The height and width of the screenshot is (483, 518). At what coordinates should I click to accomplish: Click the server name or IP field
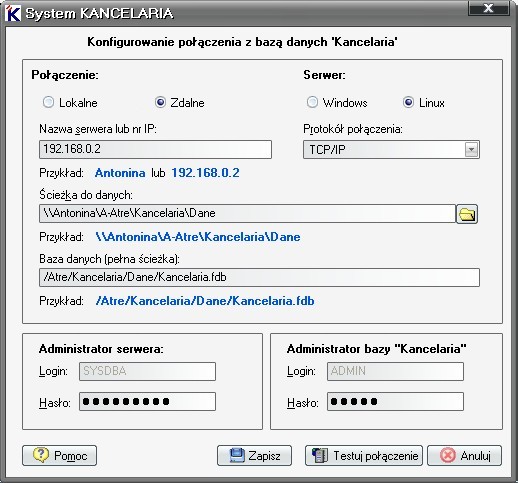[155, 149]
